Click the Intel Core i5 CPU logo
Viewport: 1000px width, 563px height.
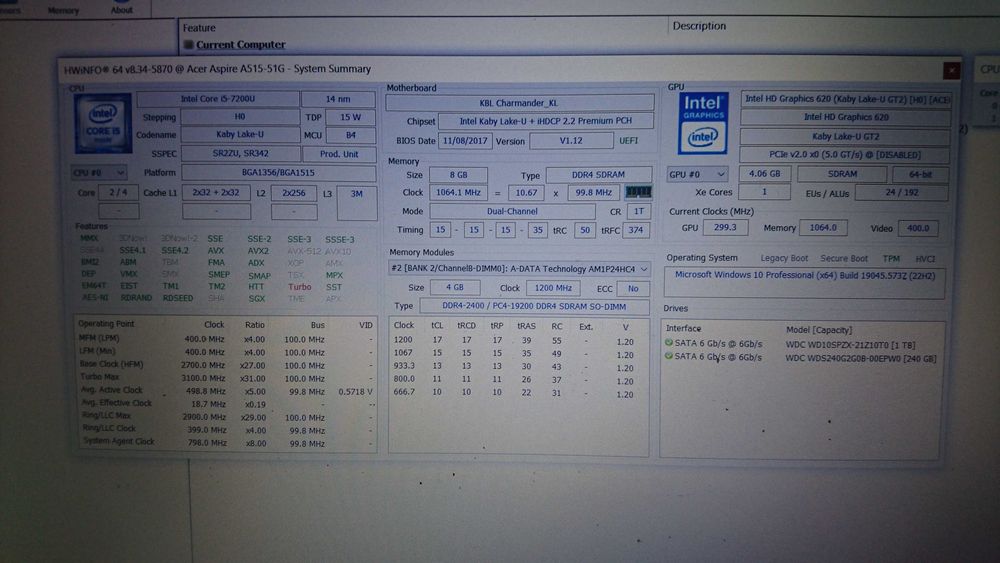103,123
